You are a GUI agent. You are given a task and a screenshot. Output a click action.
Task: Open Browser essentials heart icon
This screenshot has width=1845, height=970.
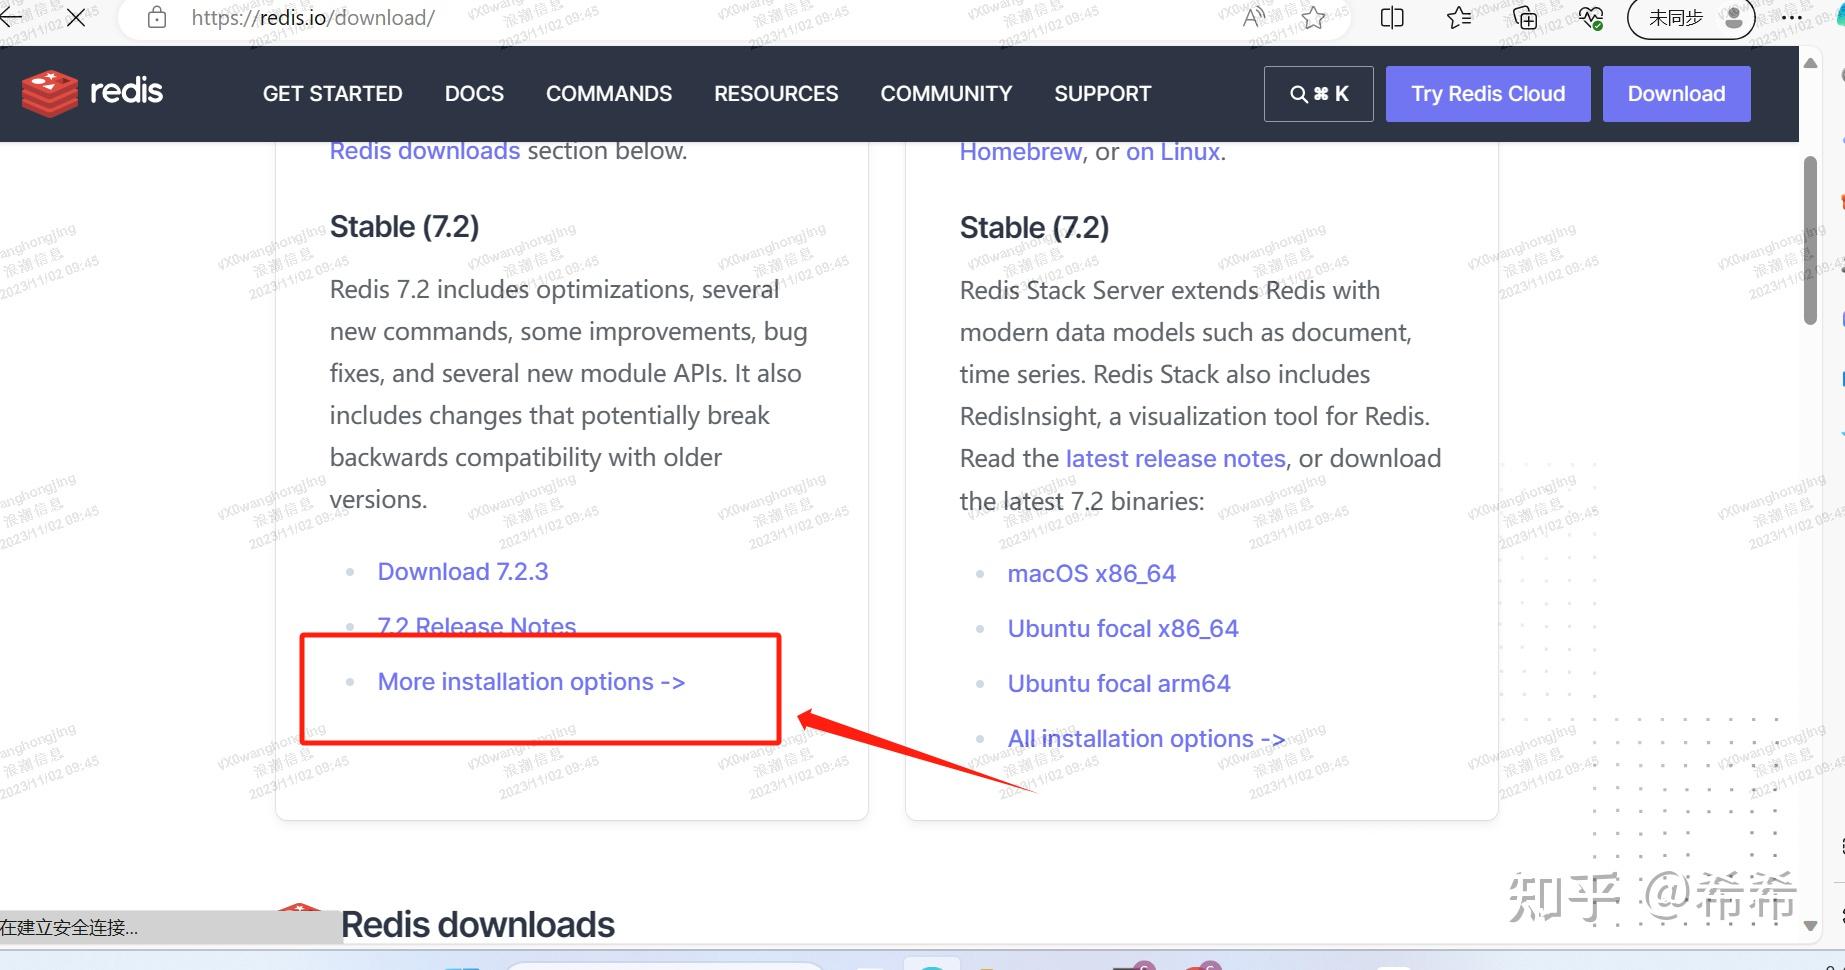pos(1592,17)
